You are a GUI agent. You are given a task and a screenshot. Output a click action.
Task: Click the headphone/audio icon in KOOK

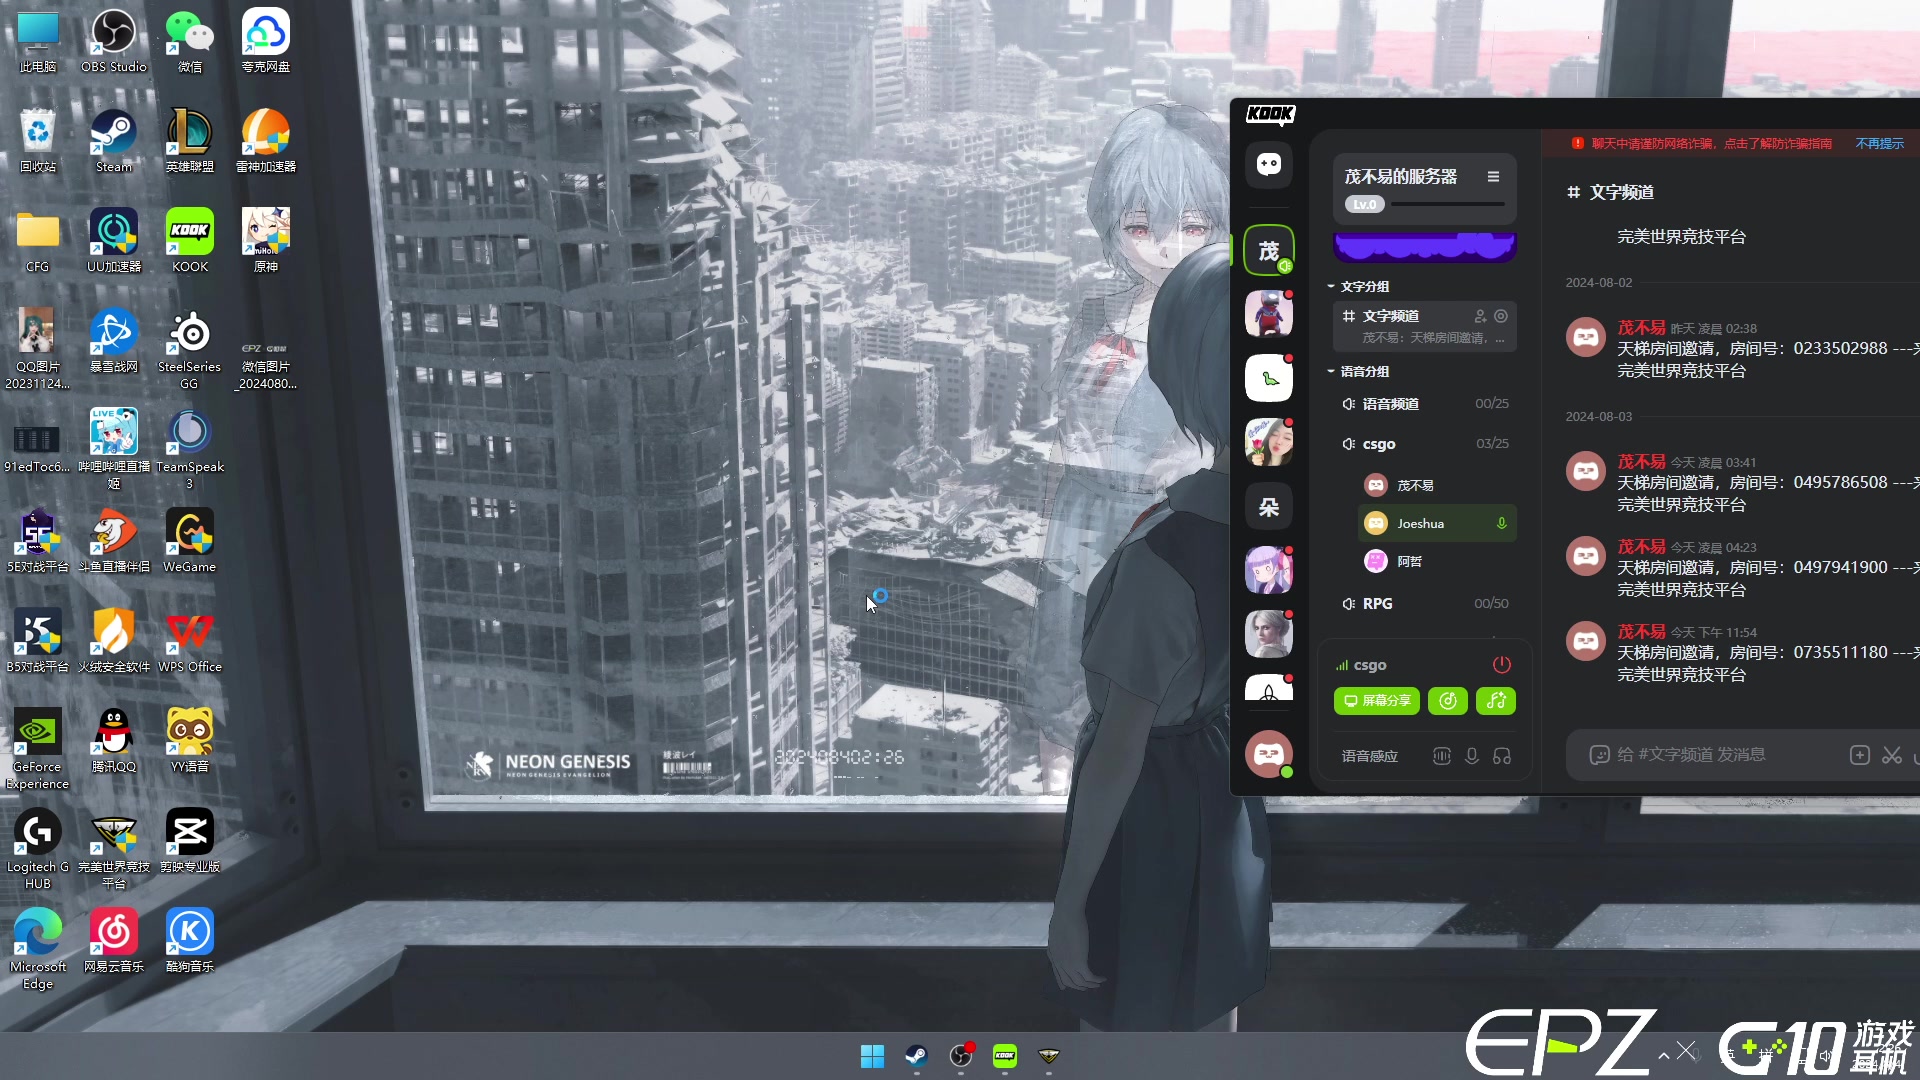point(1503,756)
